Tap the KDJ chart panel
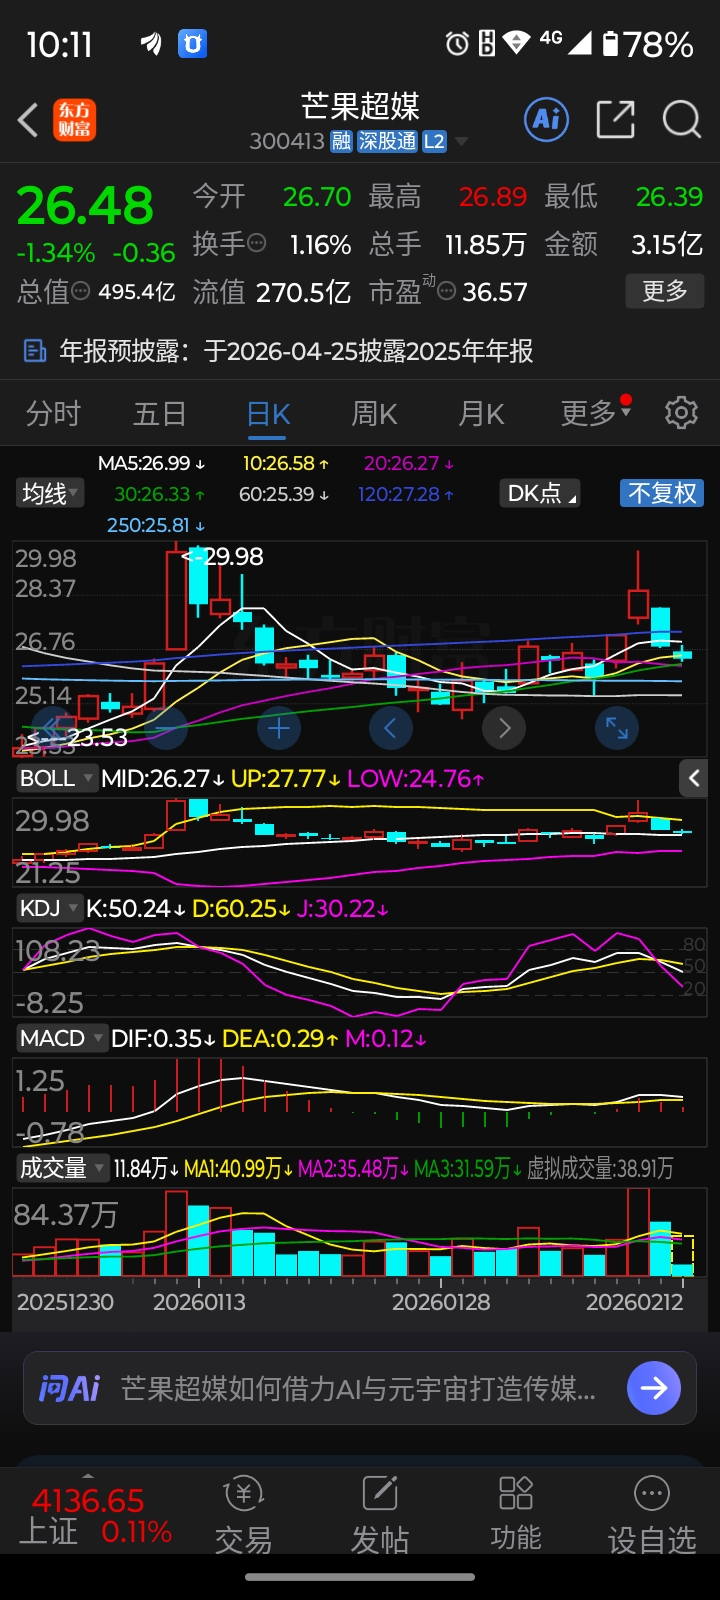 [360, 972]
